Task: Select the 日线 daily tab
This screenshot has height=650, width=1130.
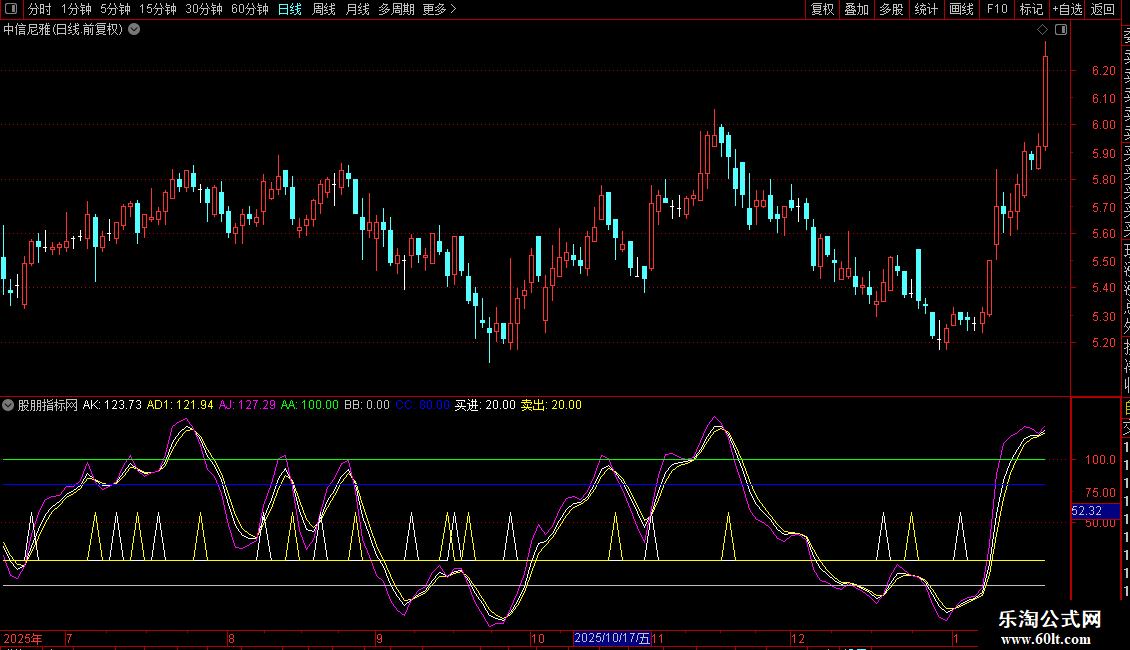Action: (x=289, y=9)
